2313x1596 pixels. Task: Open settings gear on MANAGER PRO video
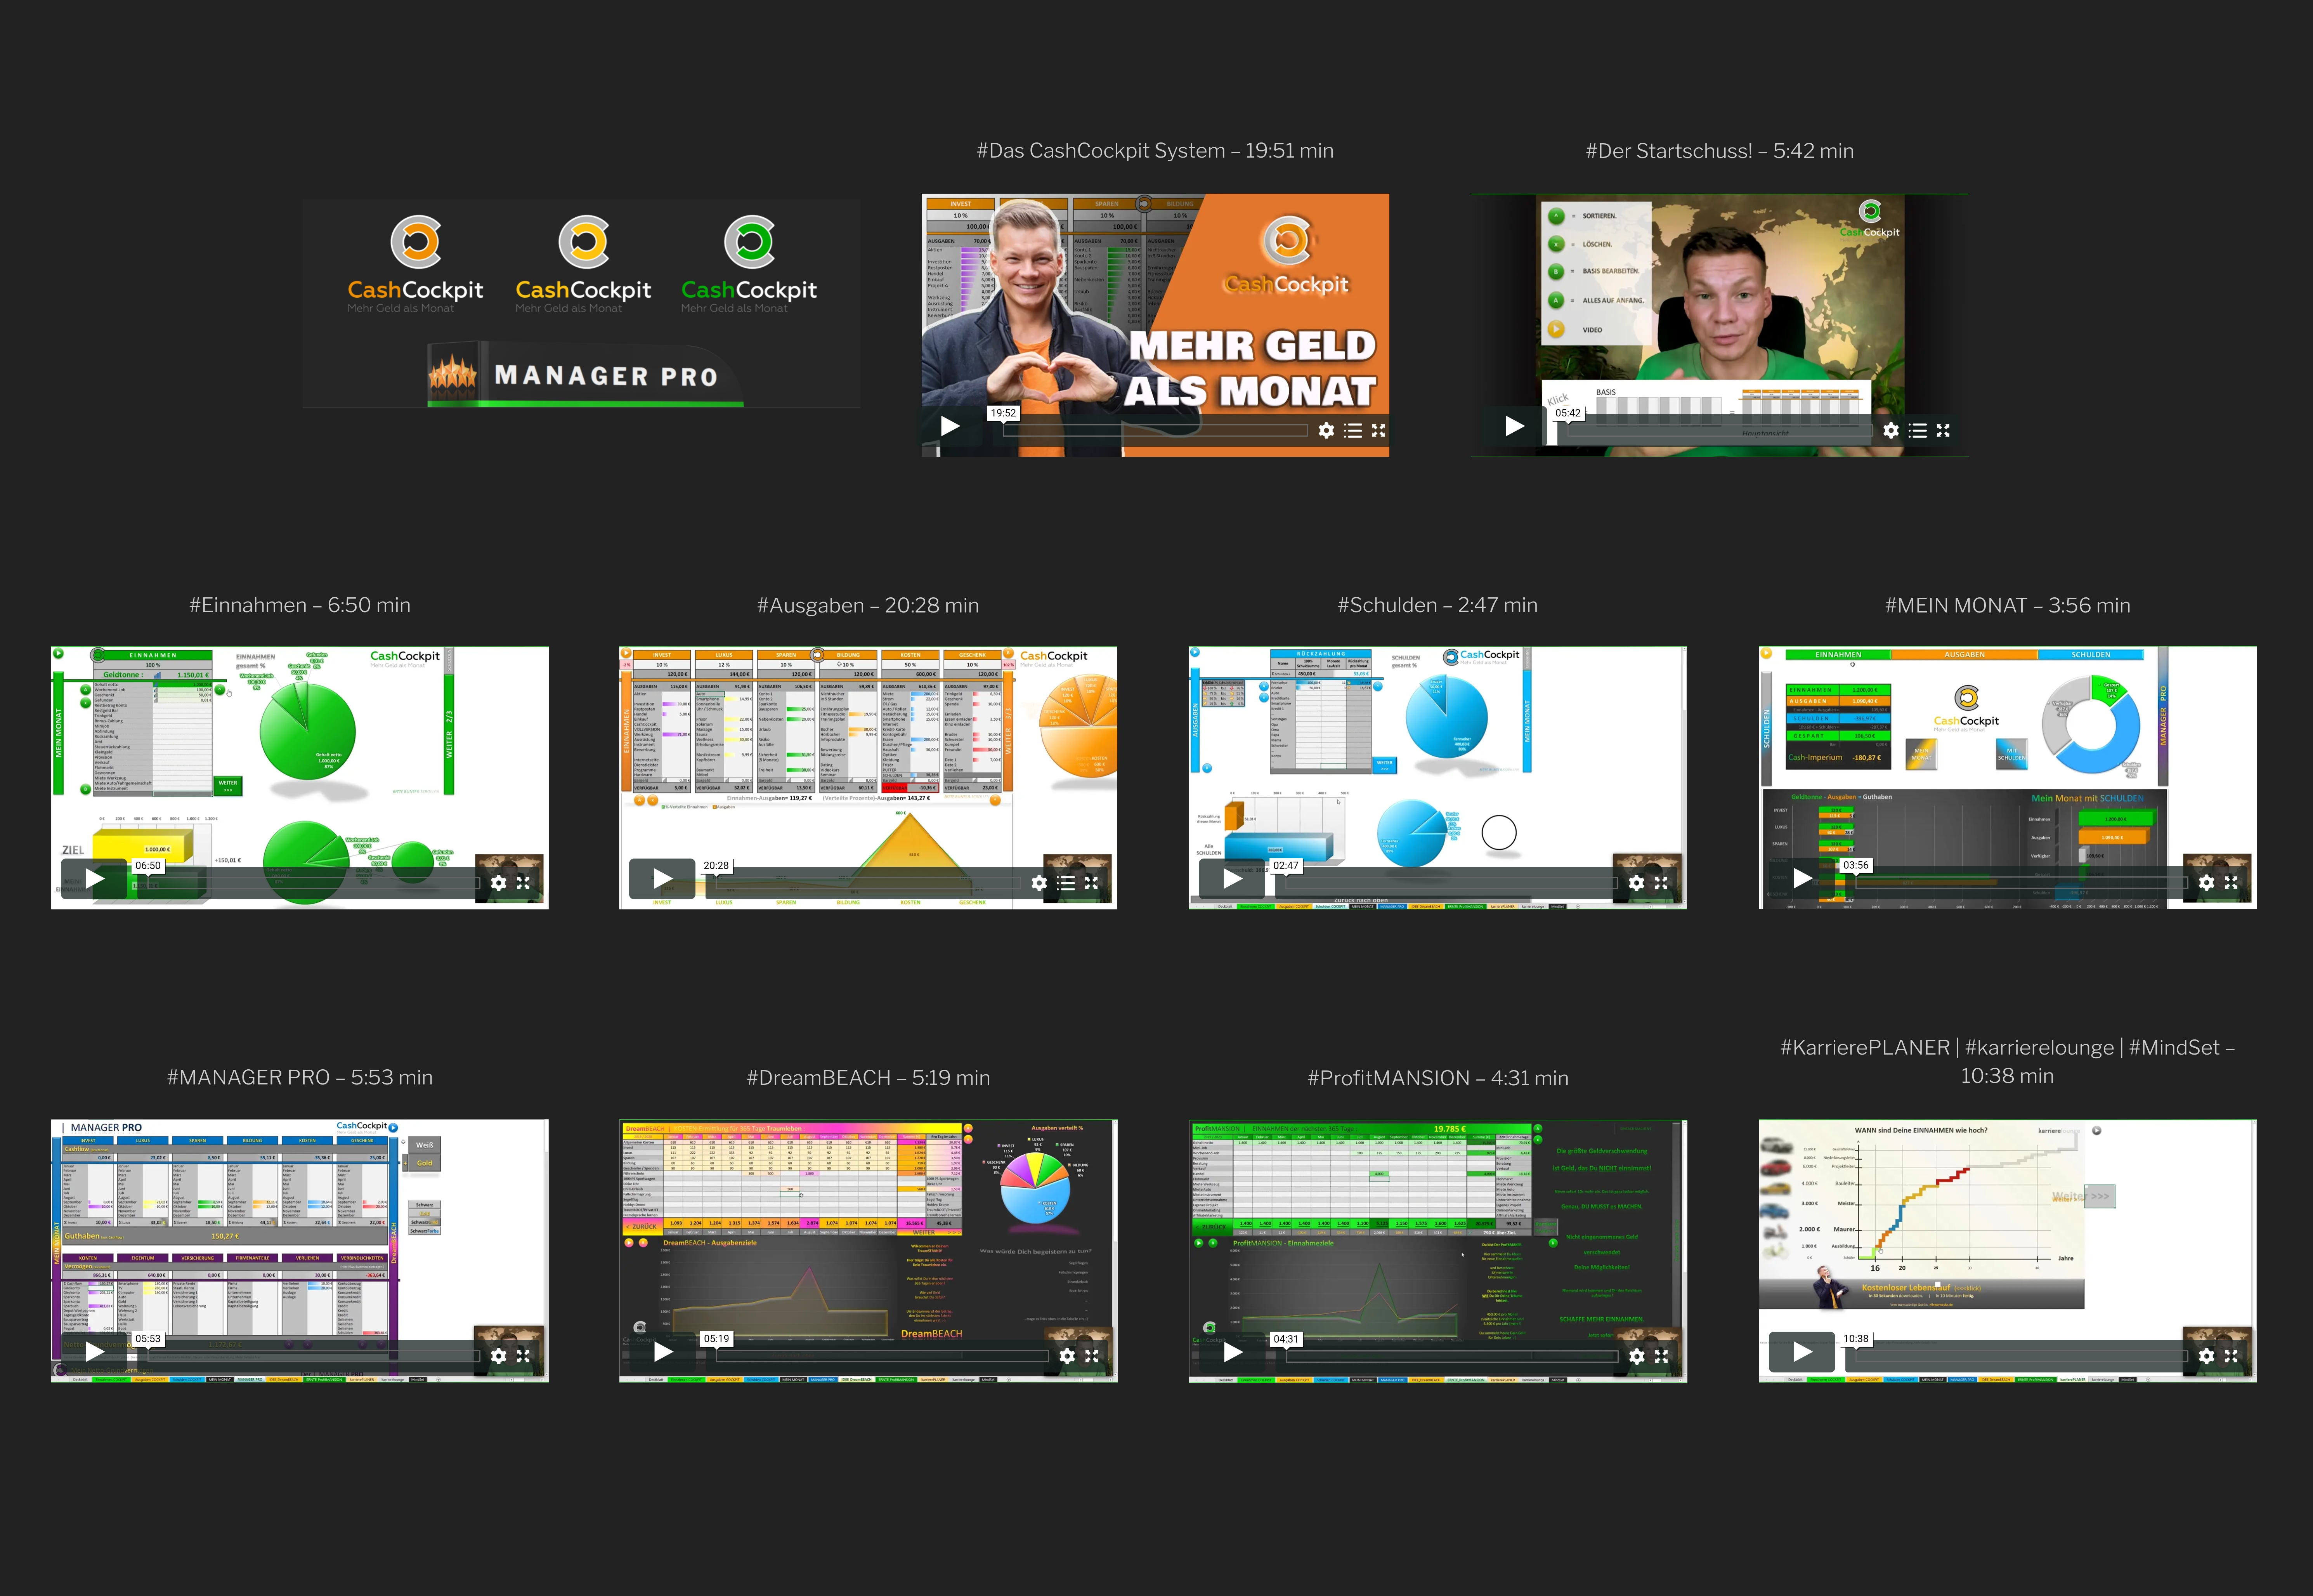499,1356
